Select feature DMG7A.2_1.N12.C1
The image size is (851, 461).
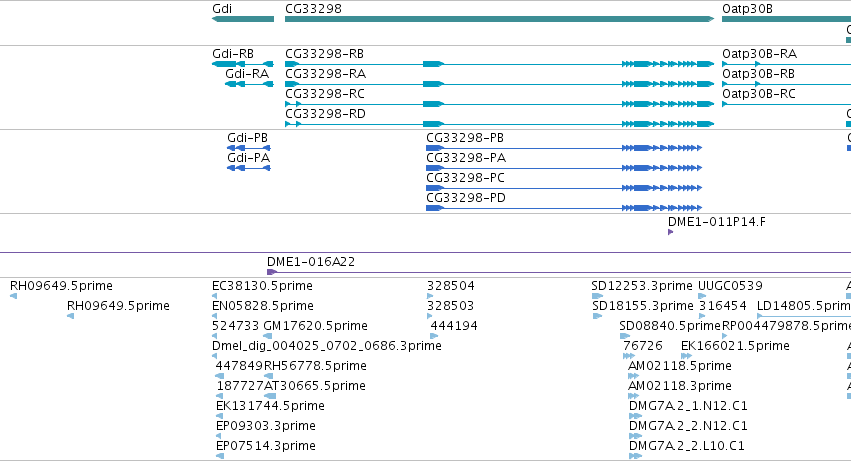pyautogui.click(x=688, y=406)
